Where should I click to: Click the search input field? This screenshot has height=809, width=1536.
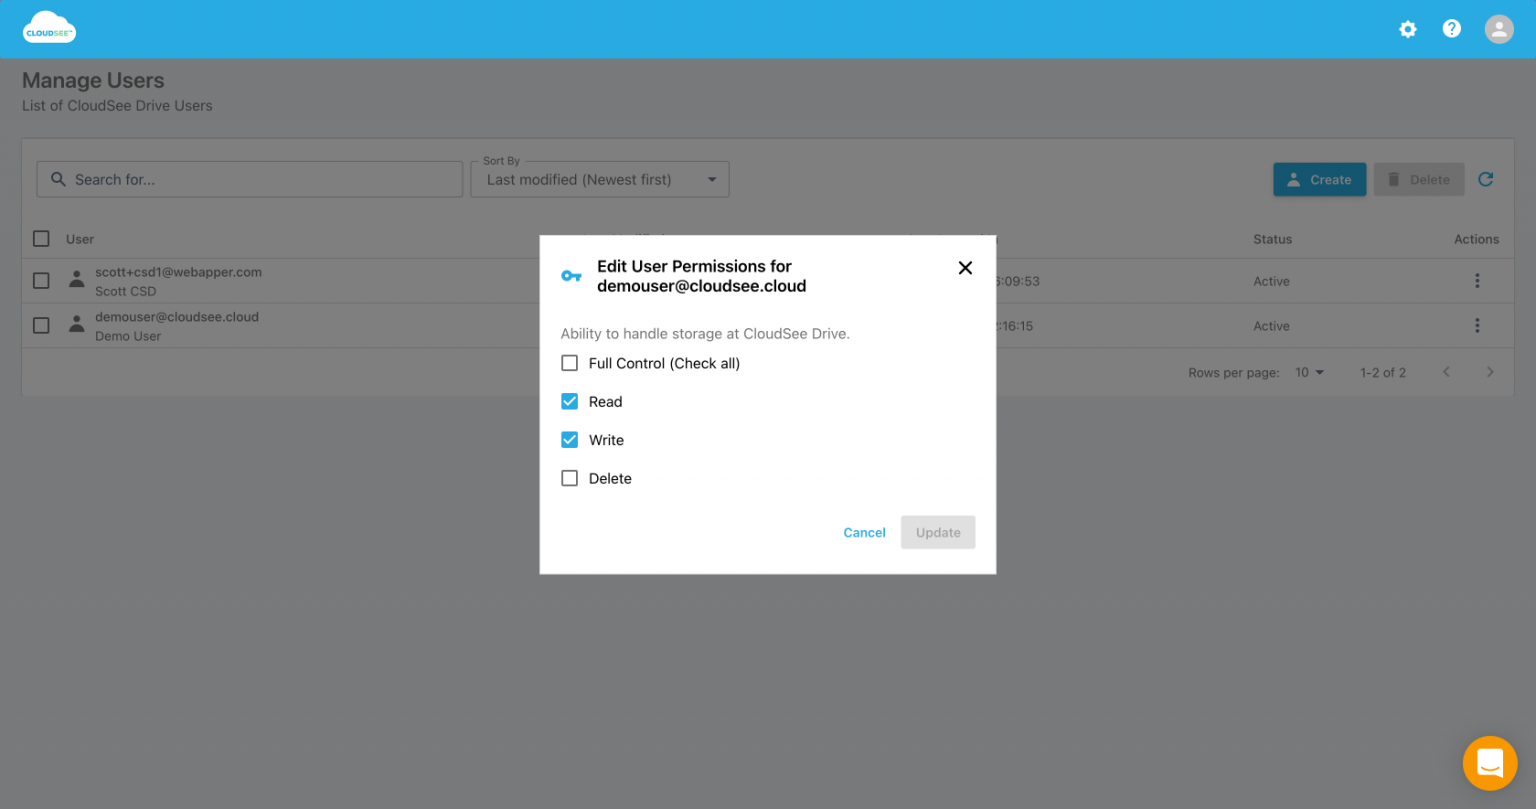click(249, 179)
